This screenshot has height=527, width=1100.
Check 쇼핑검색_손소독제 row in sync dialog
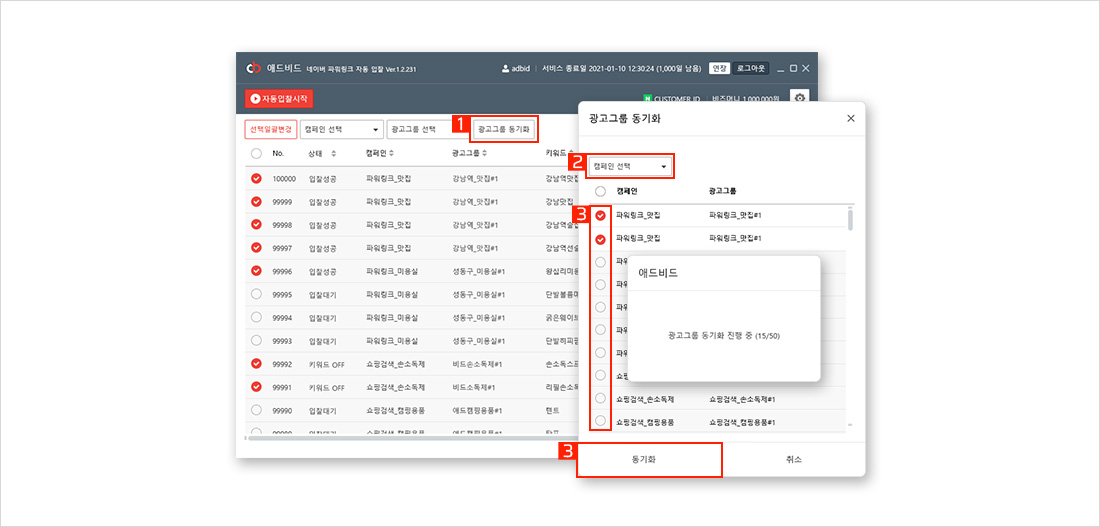coord(601,399)
